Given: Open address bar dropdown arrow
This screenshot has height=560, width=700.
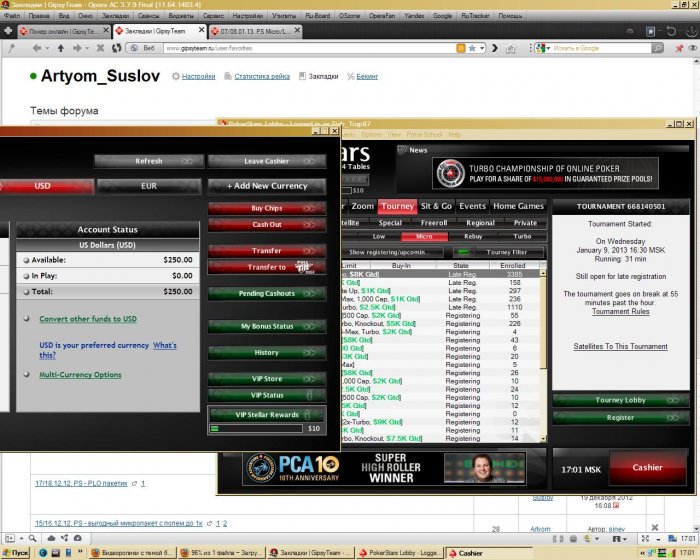Looking at the screenshot, I should (x=482, y=48).
